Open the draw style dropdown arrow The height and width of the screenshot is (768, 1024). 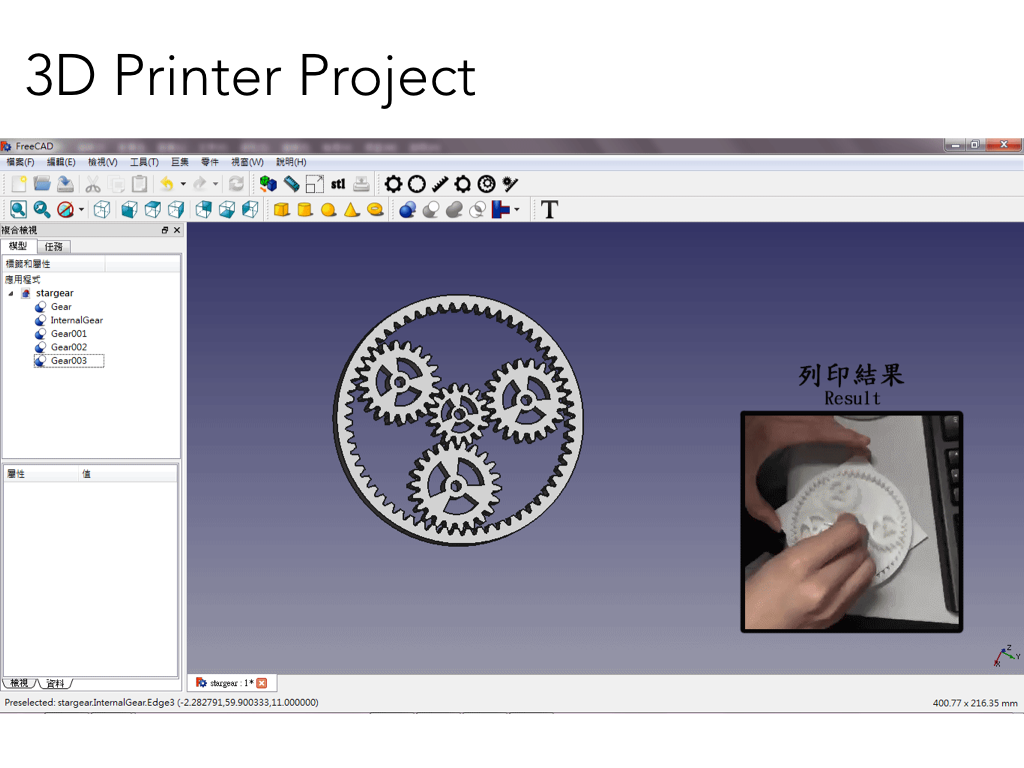82,210
